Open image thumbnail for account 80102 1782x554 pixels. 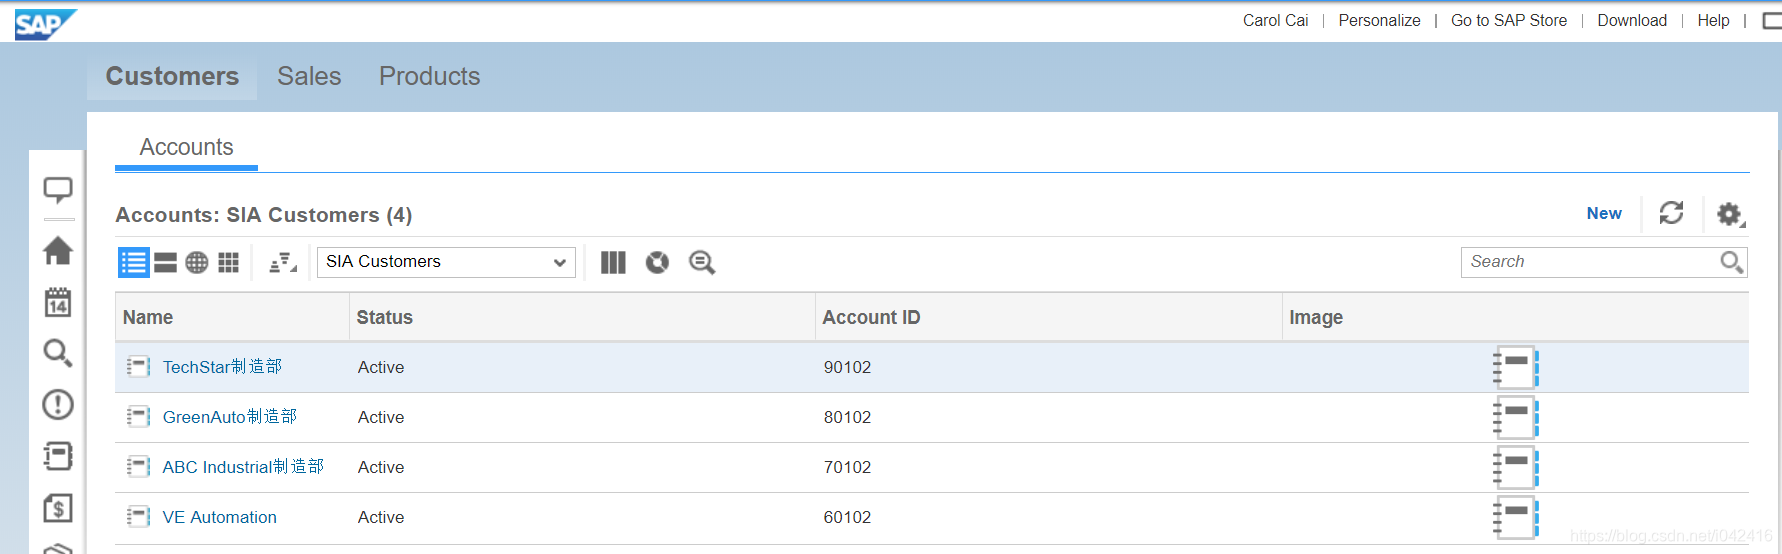(x=1515, y=417)
